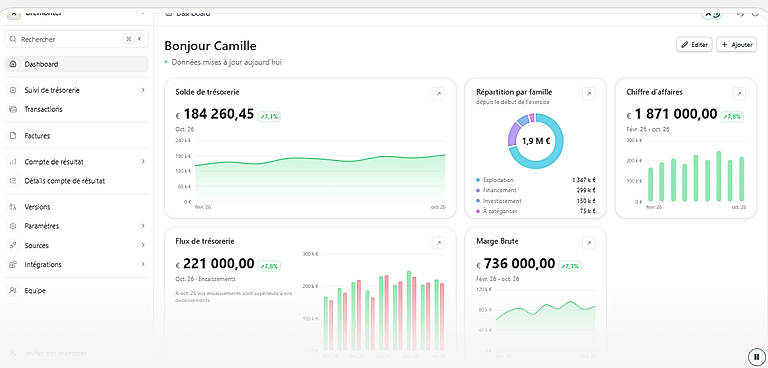Click the 736 000,00 gross margin amount

pos(519,264)
